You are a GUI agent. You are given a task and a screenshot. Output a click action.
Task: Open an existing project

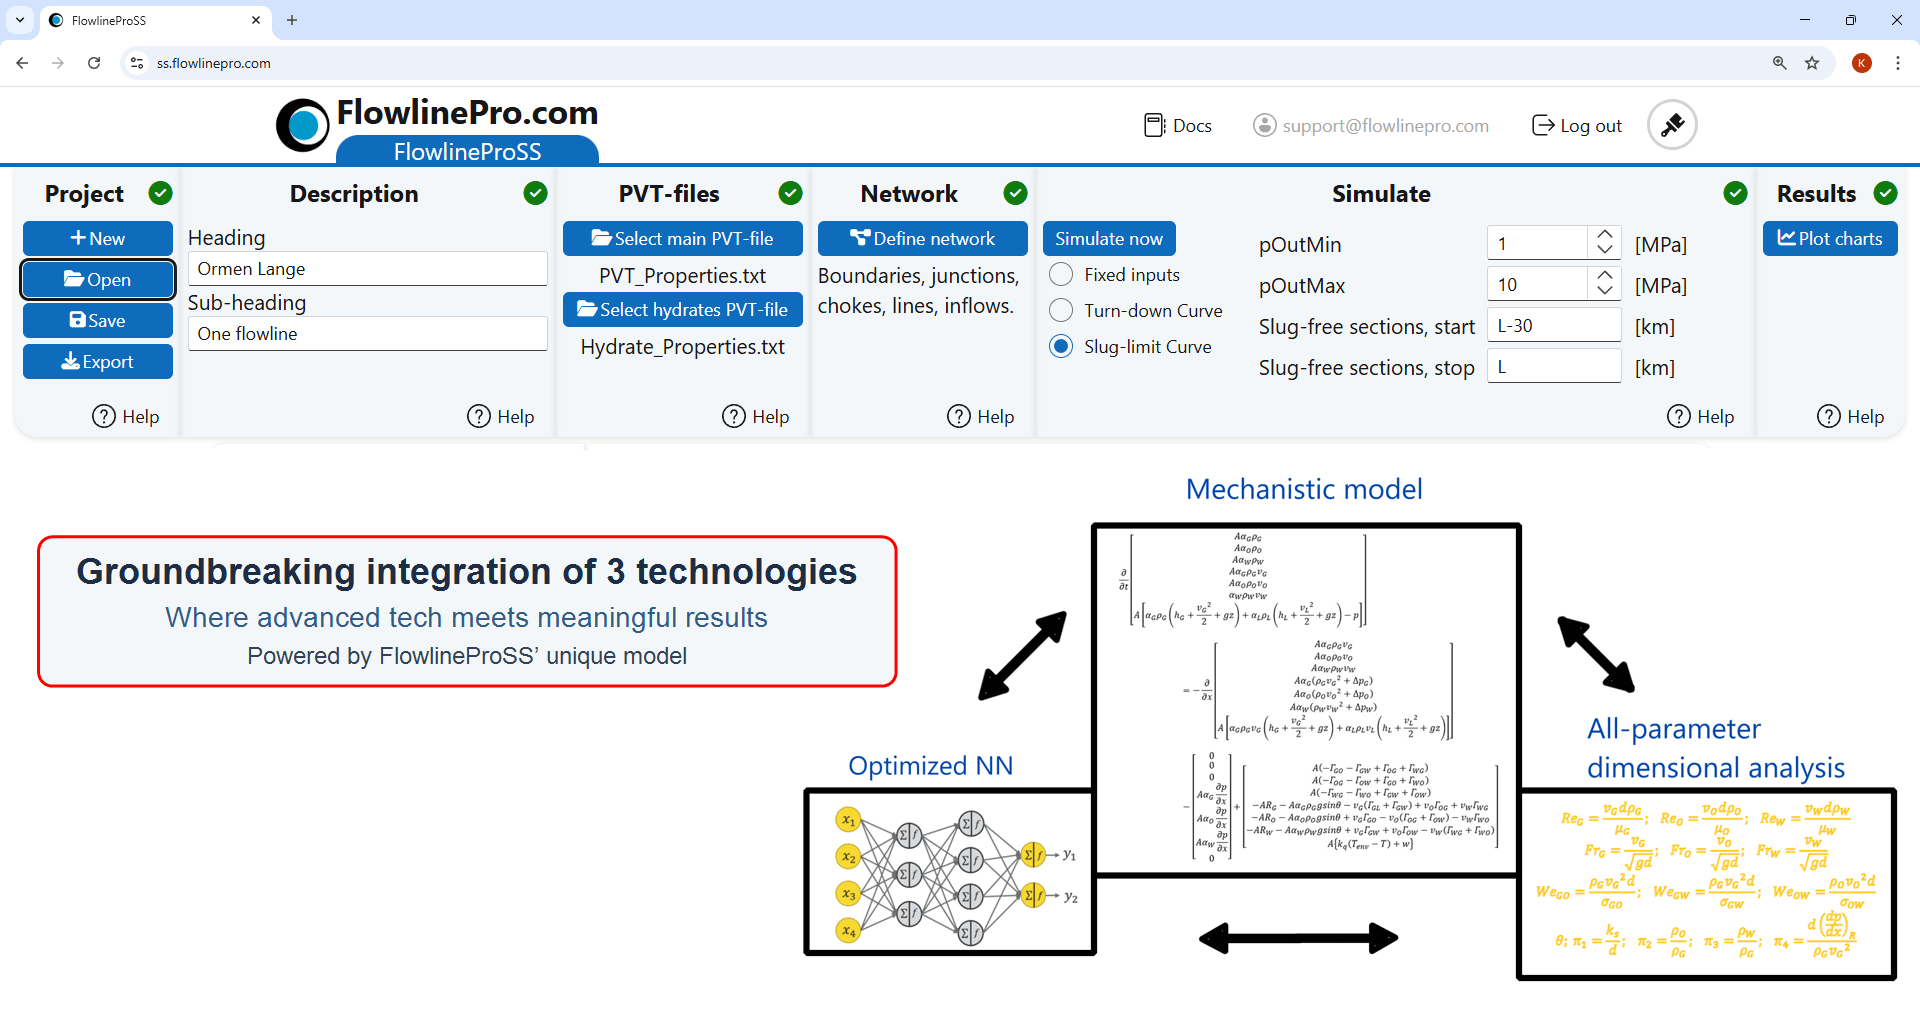tap(97, 279)
